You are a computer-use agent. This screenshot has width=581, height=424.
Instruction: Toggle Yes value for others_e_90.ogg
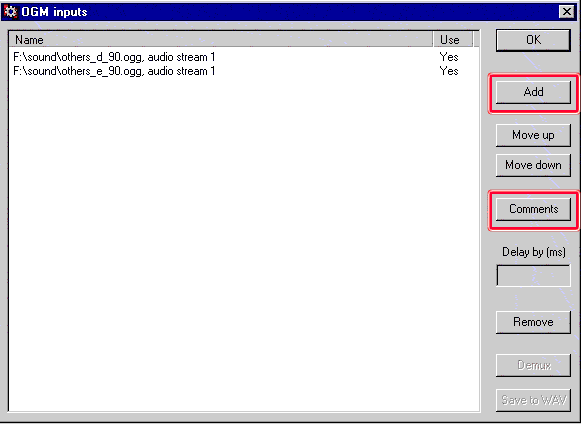[x=449, y=71]
